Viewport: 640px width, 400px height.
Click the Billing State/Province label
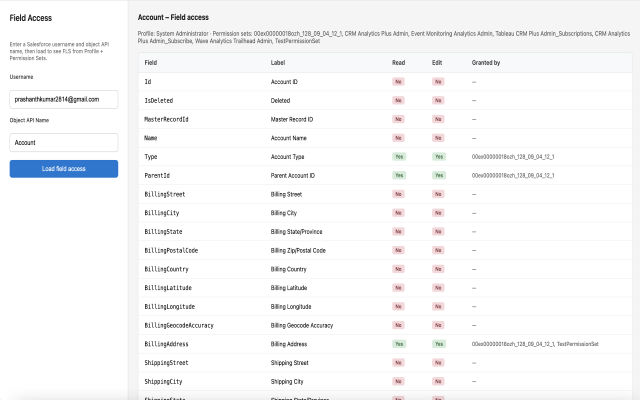pos(296,232)
